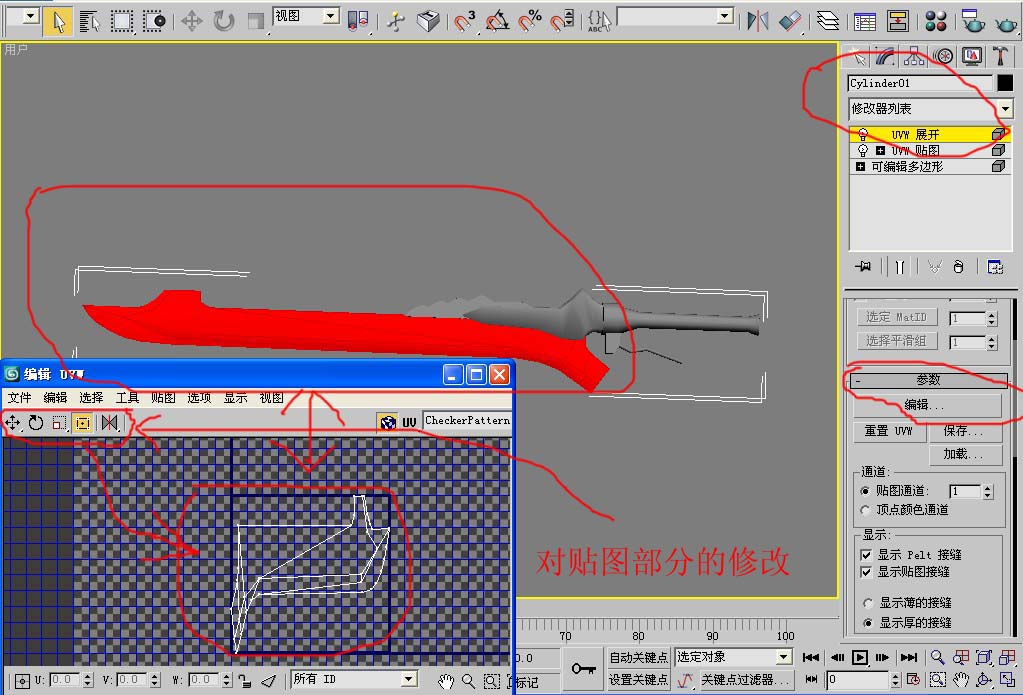The image size is (1023, 695).
Task: Activate the Select and Rotate tool
Action: [224, 22]
